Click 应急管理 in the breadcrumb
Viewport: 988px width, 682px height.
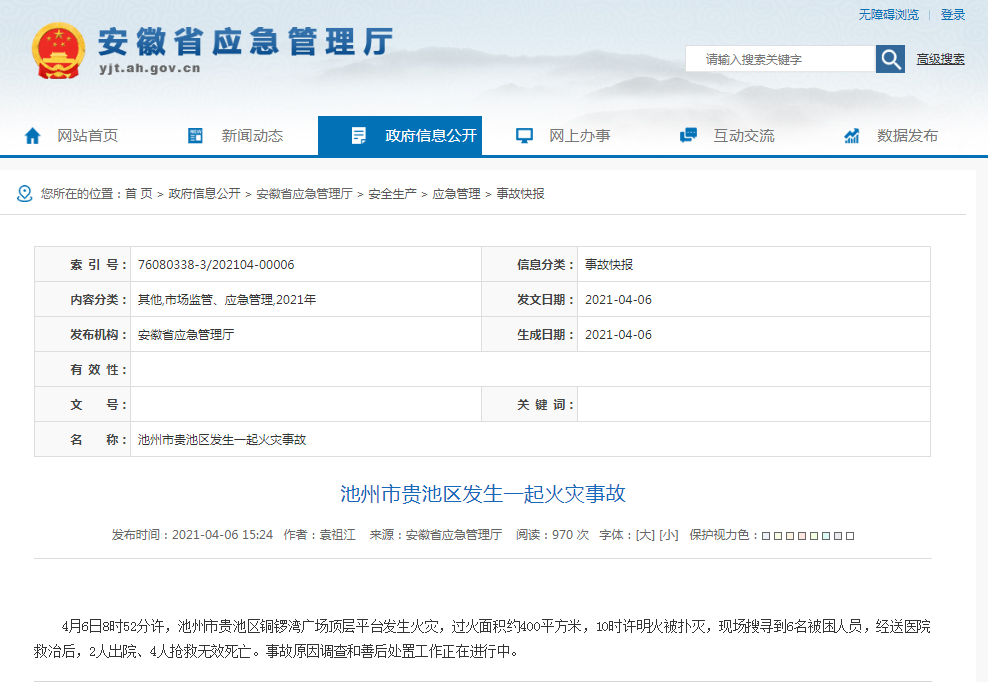[x=456, y=194]
